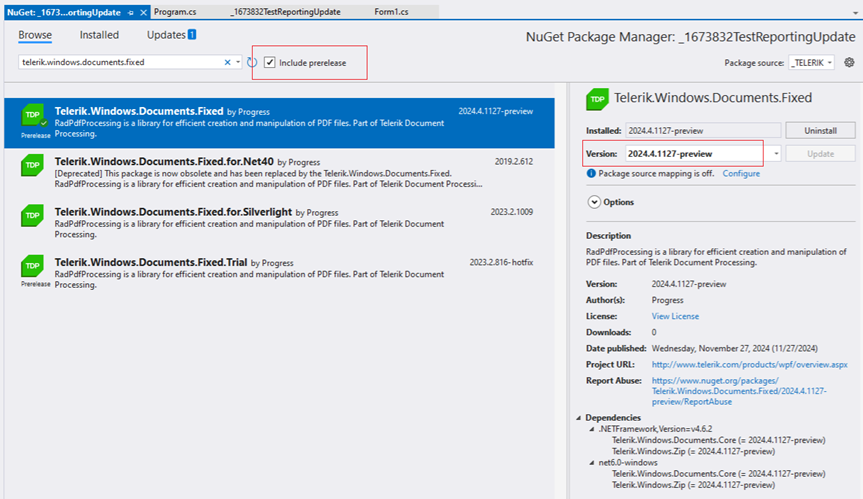Clear the search box with the X icon

227,62
